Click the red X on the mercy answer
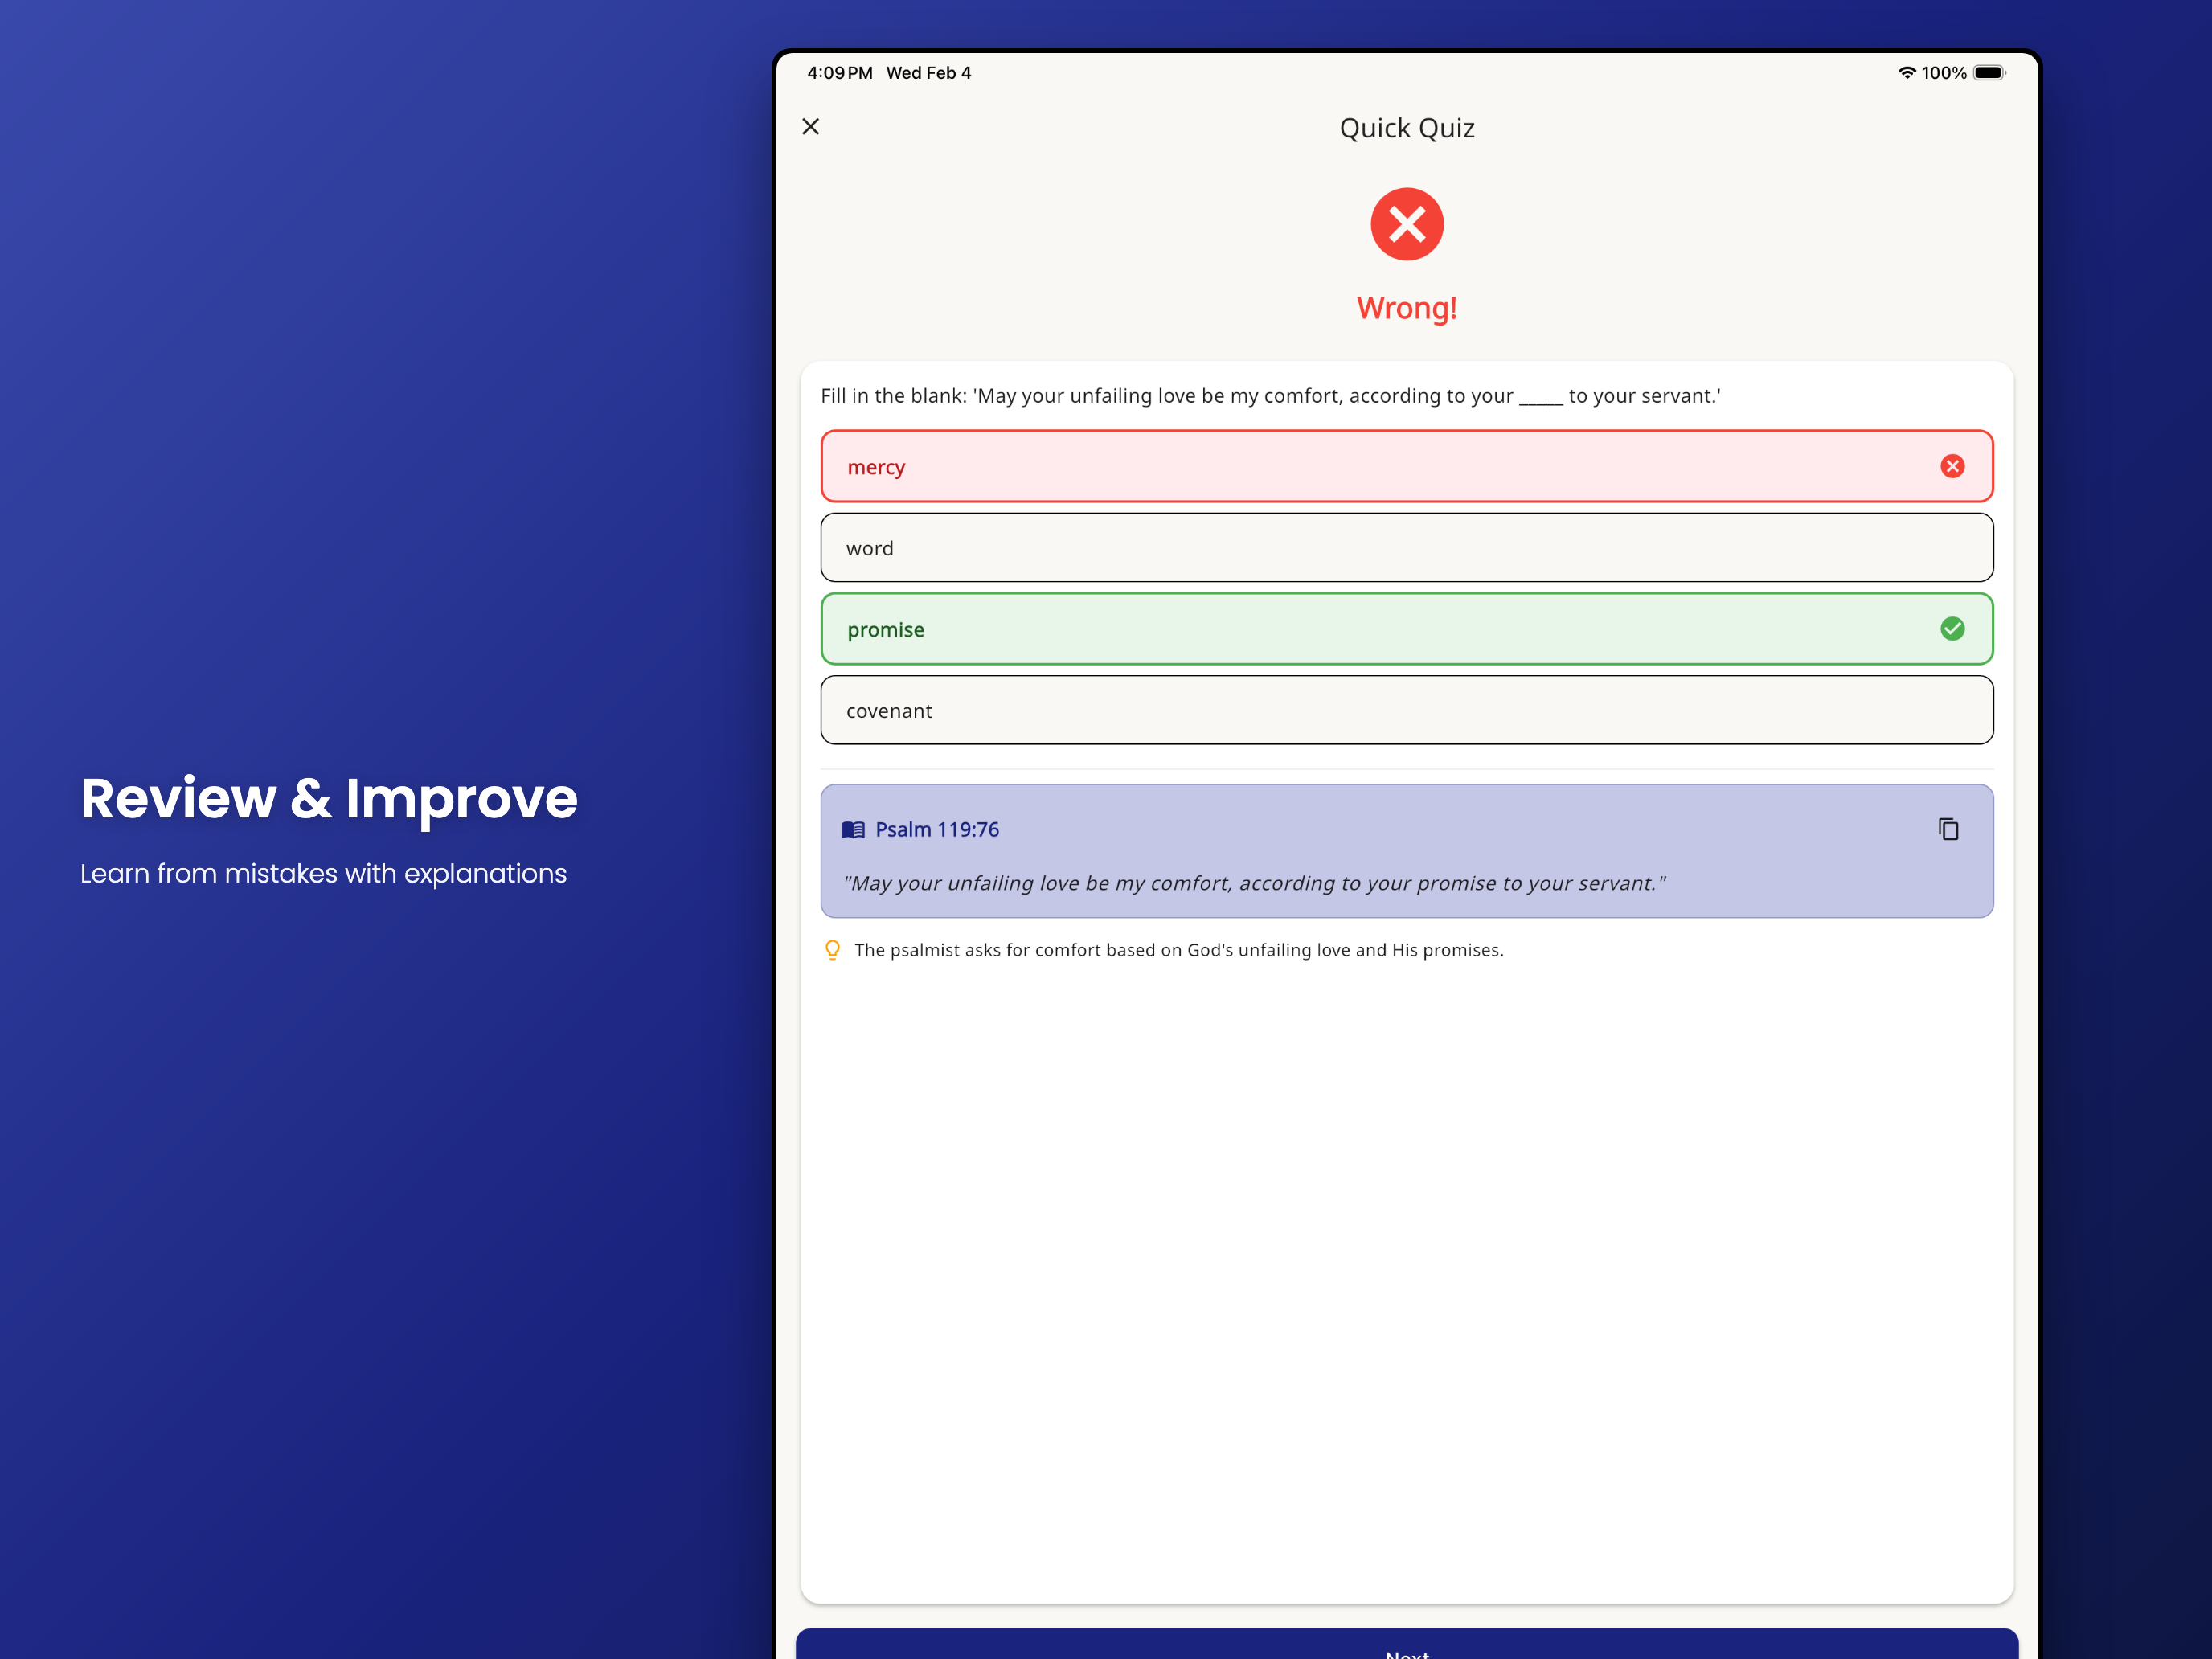Viewport: 2212px width, 1659px height. 1952,466
